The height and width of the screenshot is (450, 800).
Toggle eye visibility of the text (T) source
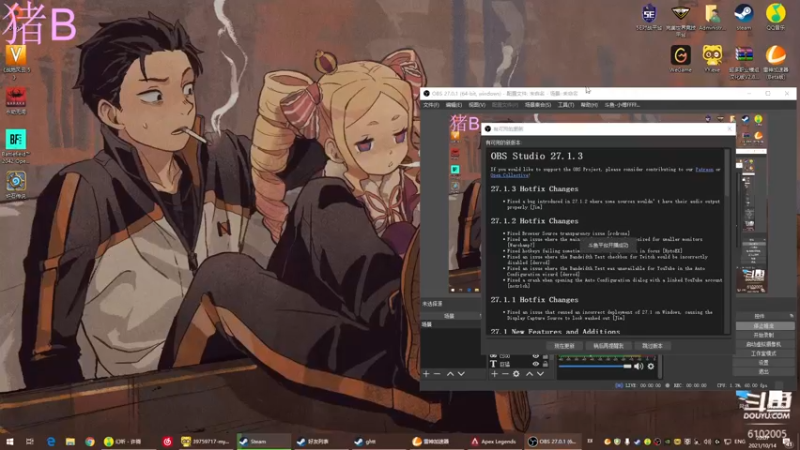[535, 364]
